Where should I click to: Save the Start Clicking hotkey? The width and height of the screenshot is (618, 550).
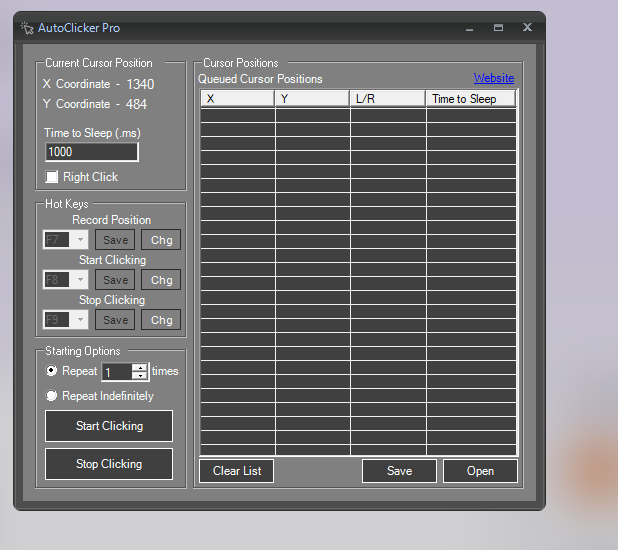point(115,280)
